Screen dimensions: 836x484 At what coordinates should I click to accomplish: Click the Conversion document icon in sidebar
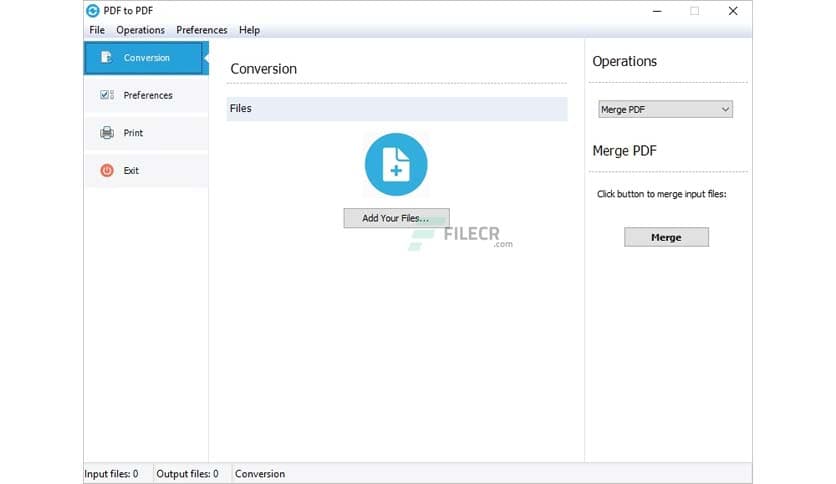point(107,58)
